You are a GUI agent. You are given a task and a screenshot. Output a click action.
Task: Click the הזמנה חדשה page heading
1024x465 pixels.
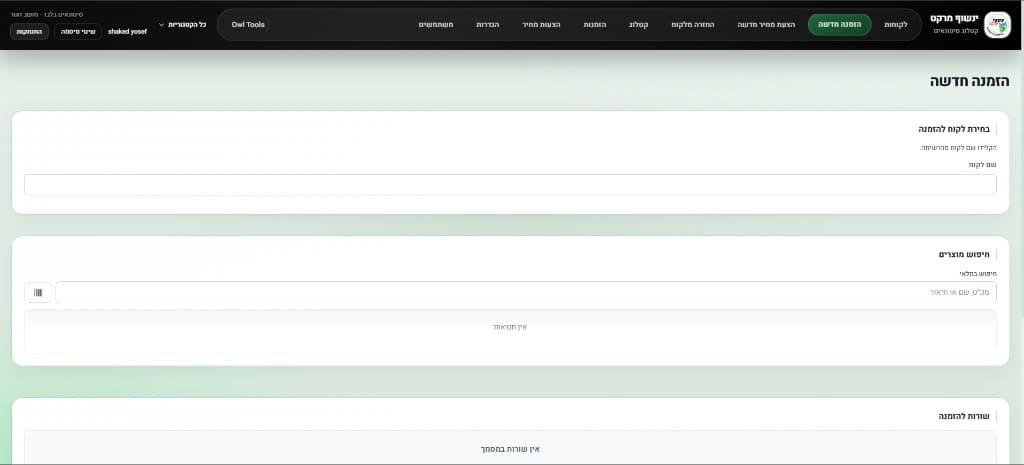click(x=970, y=81)
